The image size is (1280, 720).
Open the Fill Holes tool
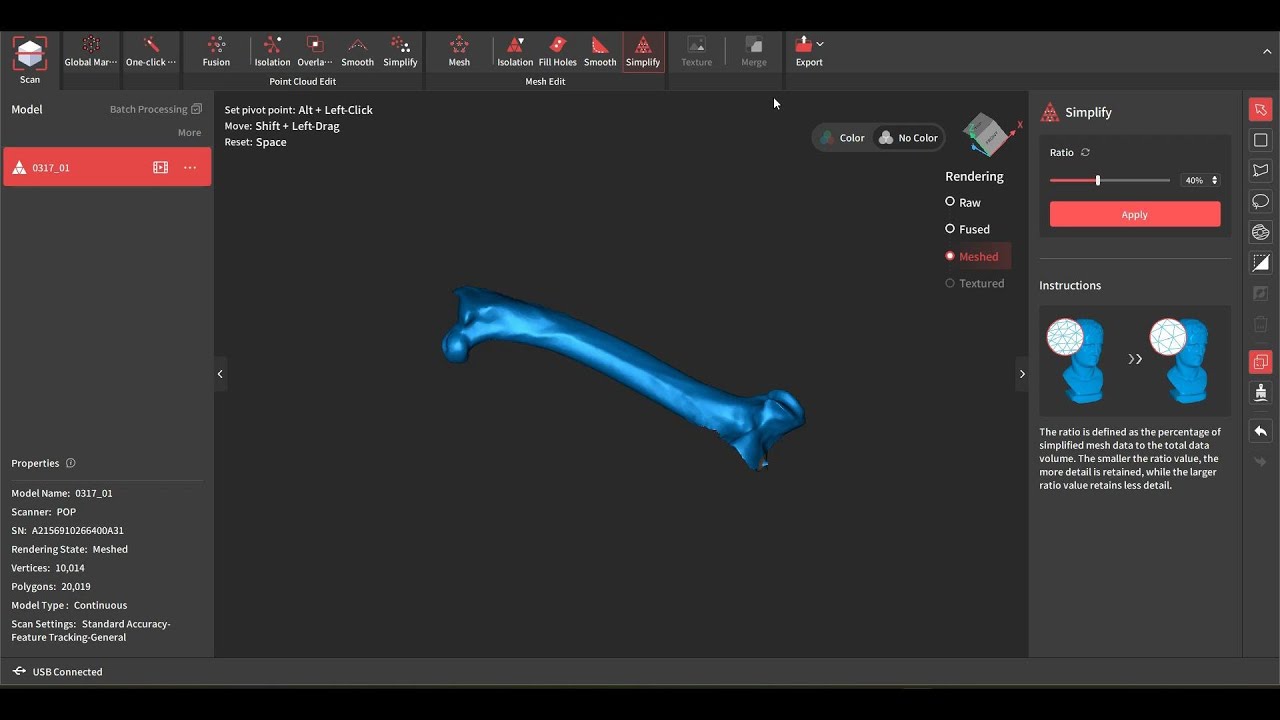click(x=558, y=52)
